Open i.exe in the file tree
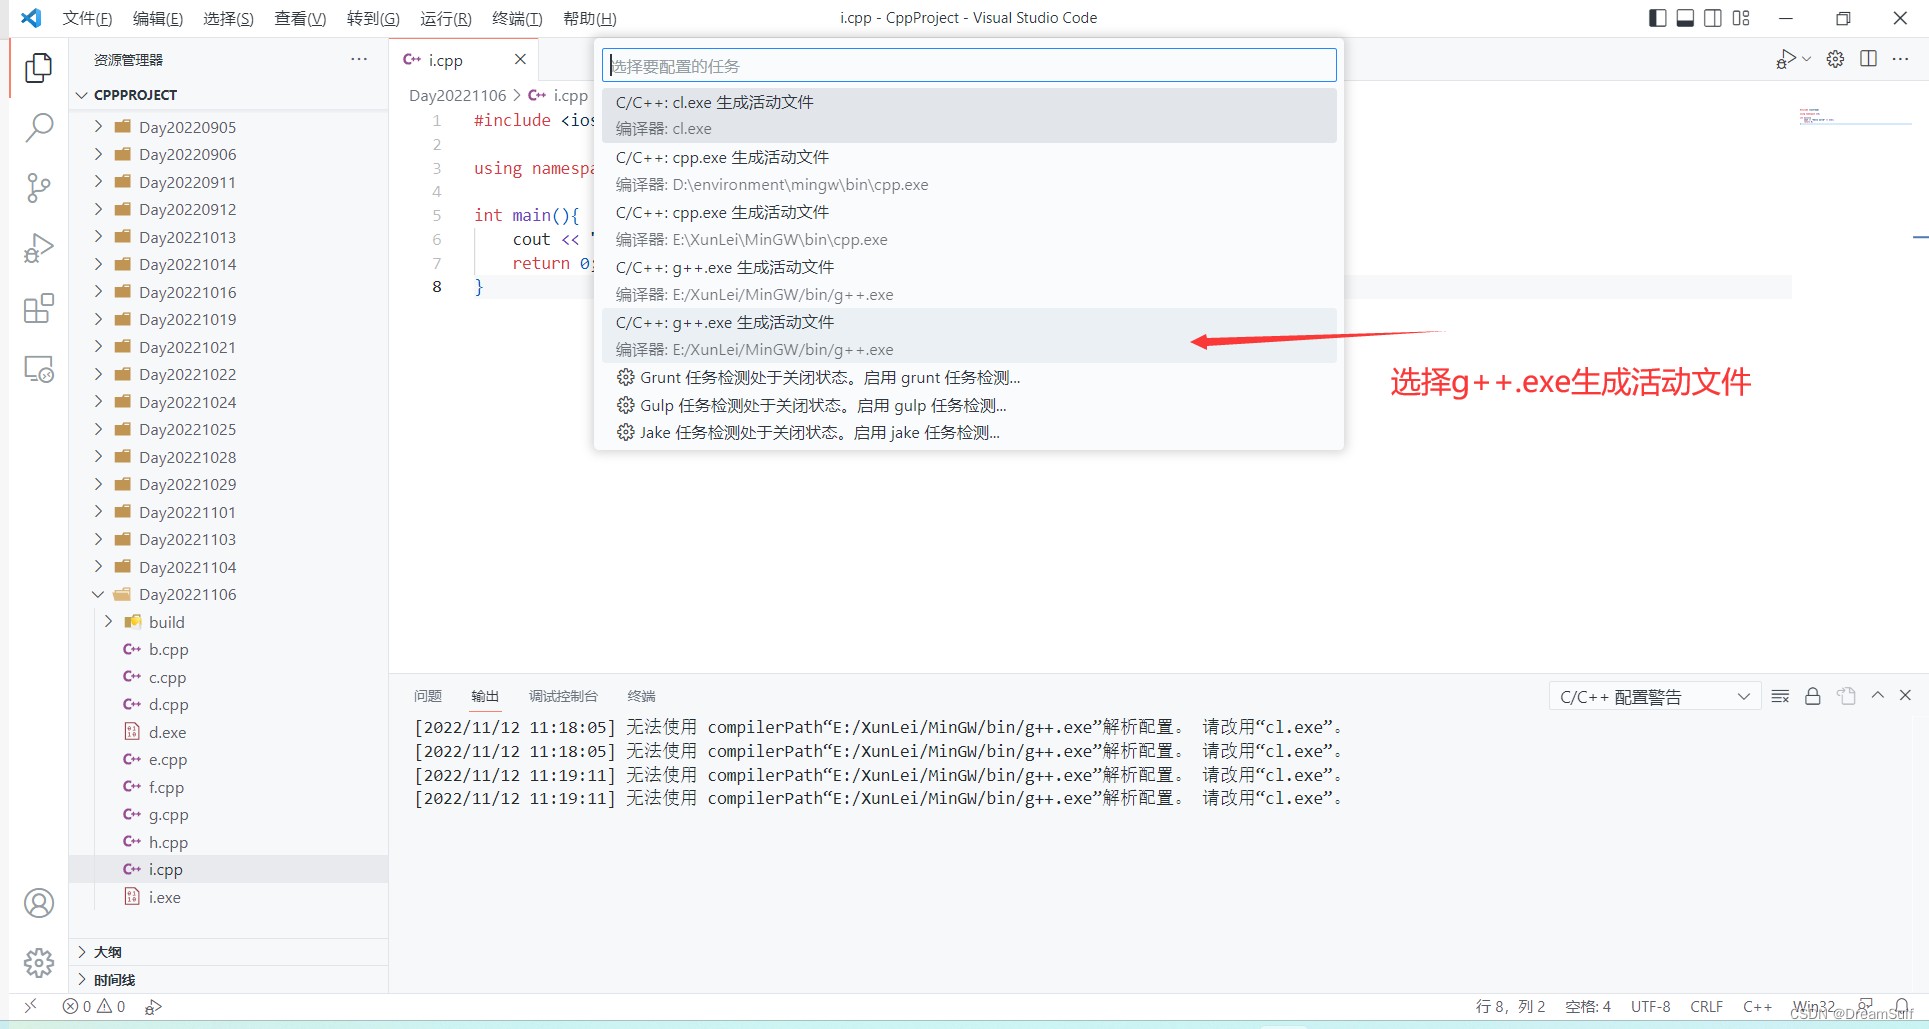Screen dimensions: 1929x1029 165,897
